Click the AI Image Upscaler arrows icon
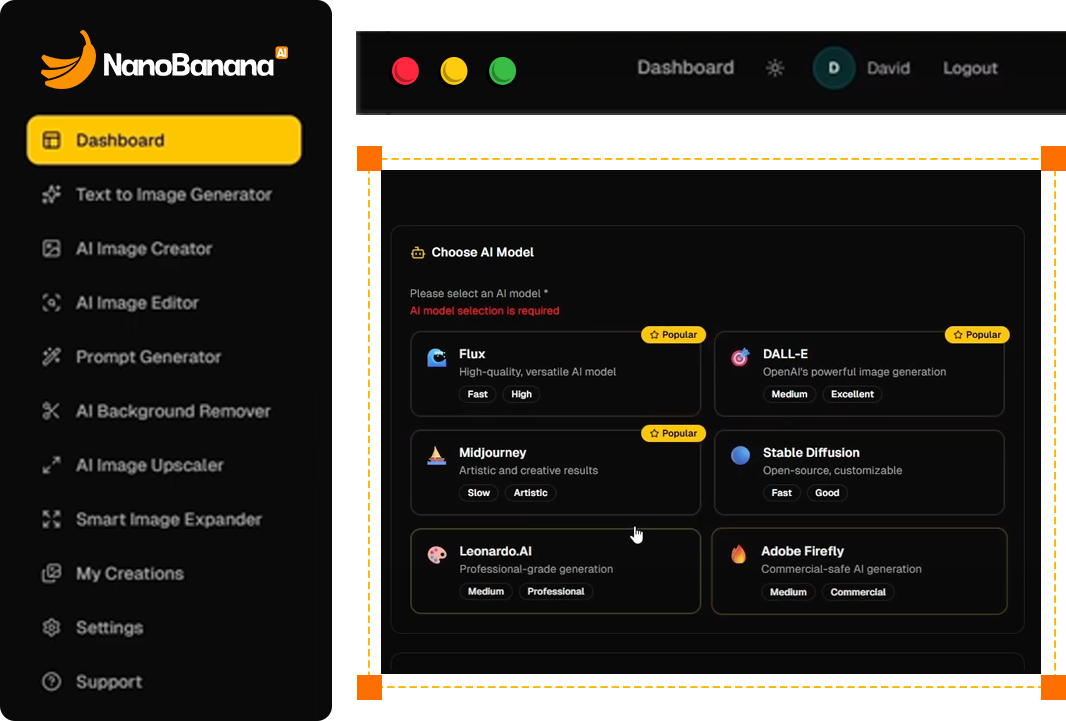The width and height of the screenshot is (1066, 721). tap(52, 465)
